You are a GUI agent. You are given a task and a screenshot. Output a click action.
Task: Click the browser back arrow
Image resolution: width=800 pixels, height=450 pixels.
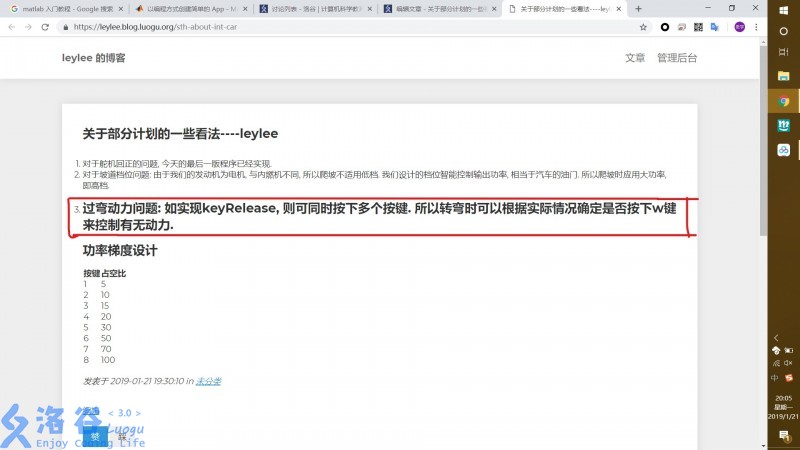pos(11,27)
